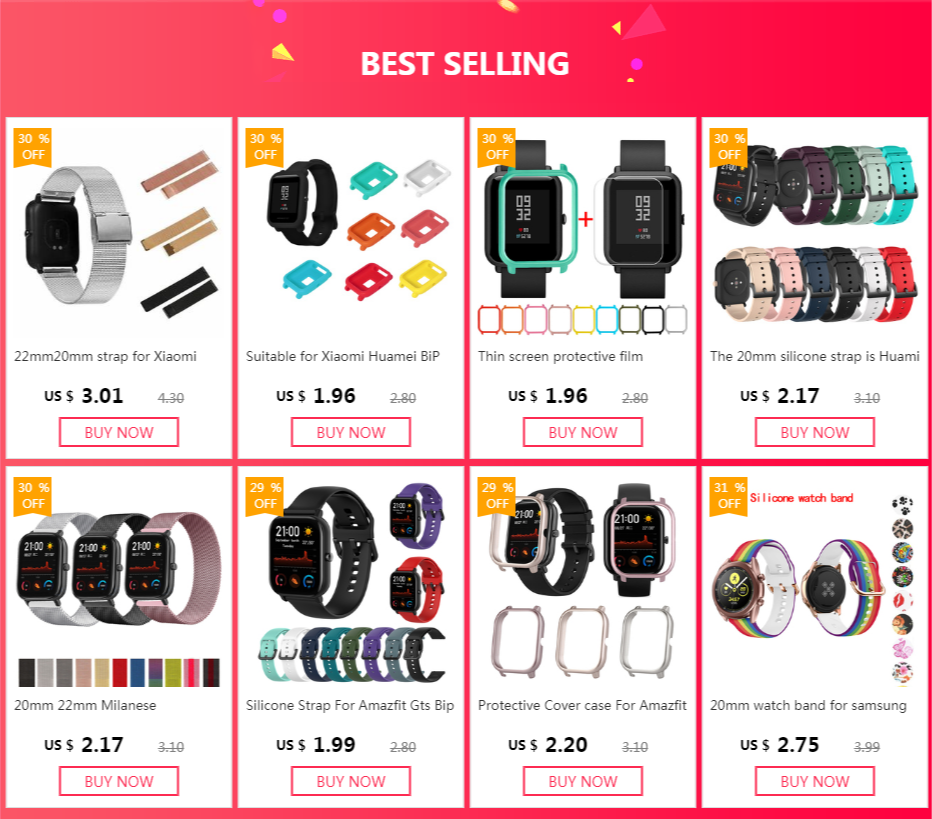Click the 29% OFF badge on Silicone Strap

pyautogui.click(x=265, y=496)
